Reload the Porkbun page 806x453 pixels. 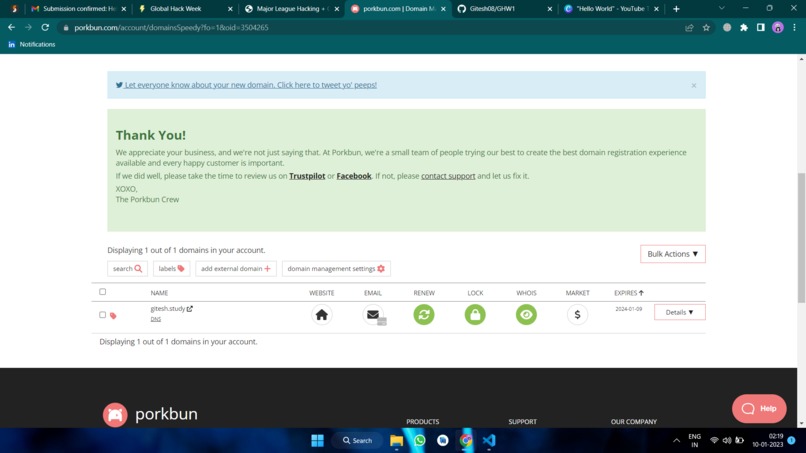tap(45, 27)
